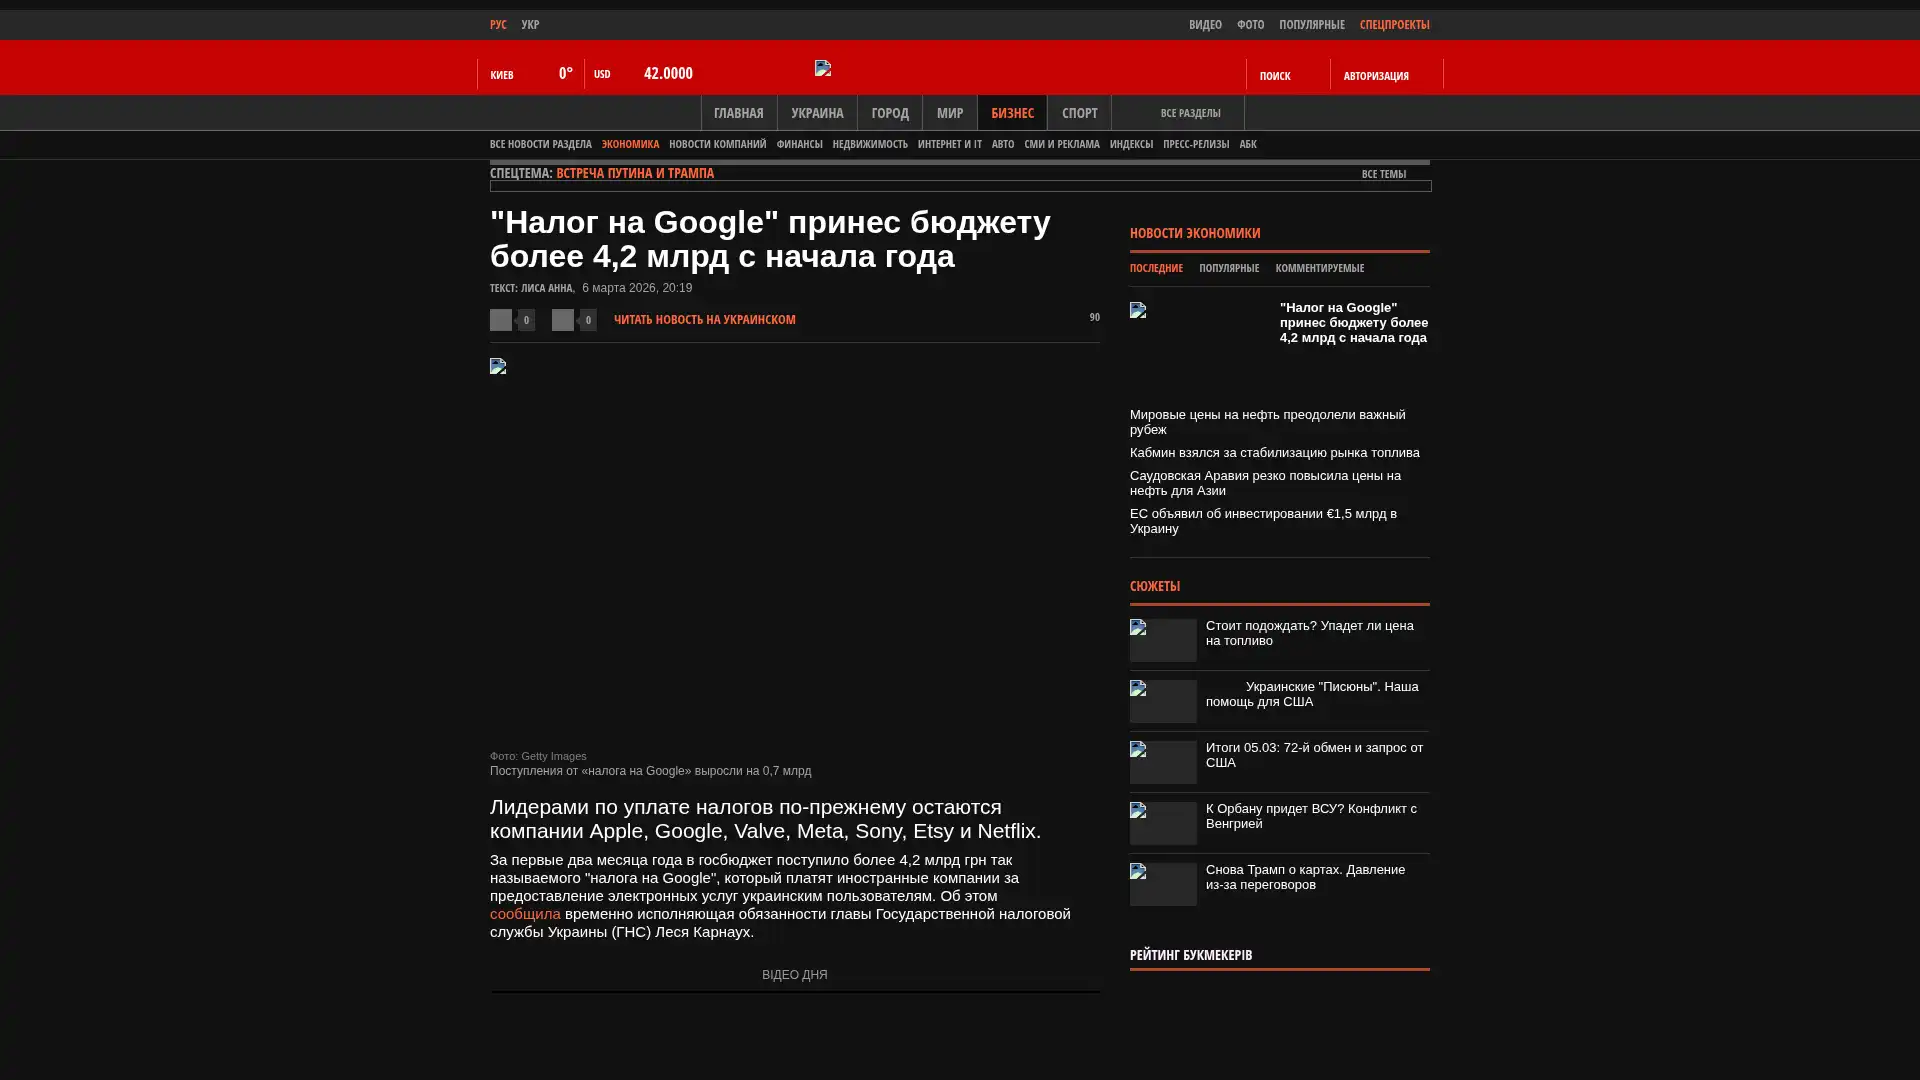Expand the Все разделы menu
This screenshot has width=1920, height=1080.
(1190, 114)
